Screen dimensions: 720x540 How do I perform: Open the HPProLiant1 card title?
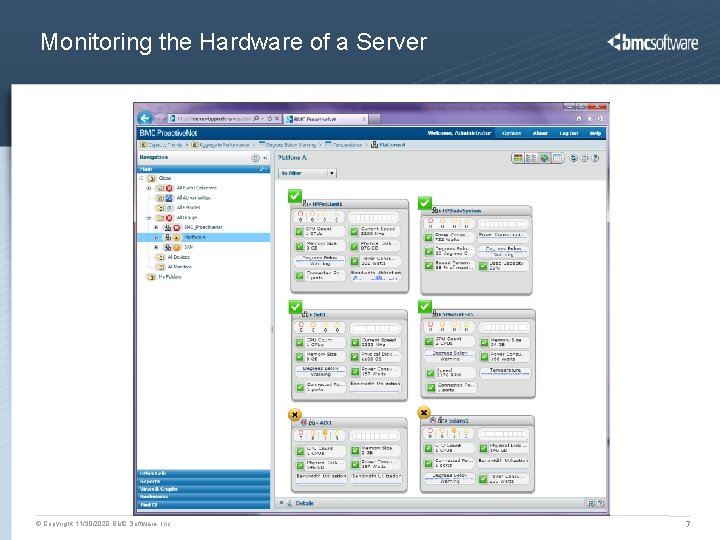point(327,204)
